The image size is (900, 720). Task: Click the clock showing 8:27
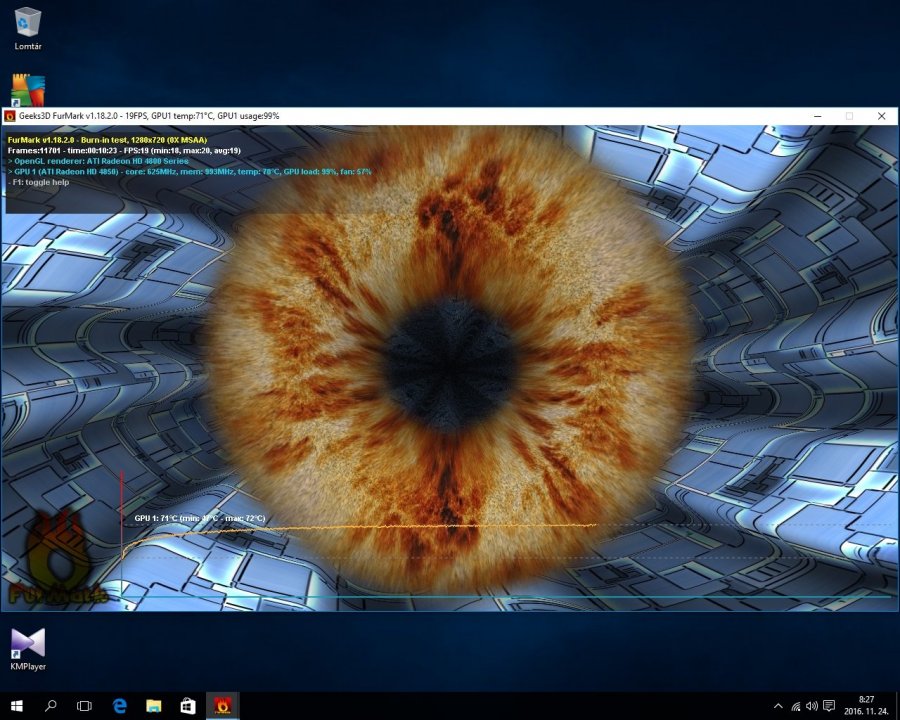(x=866, y=700)
